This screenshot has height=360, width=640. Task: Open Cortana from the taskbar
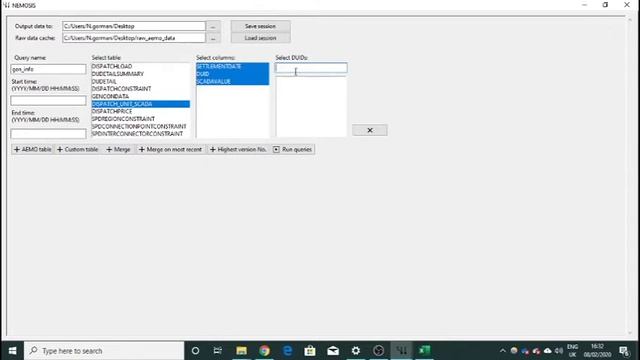[x=196, y=351]
